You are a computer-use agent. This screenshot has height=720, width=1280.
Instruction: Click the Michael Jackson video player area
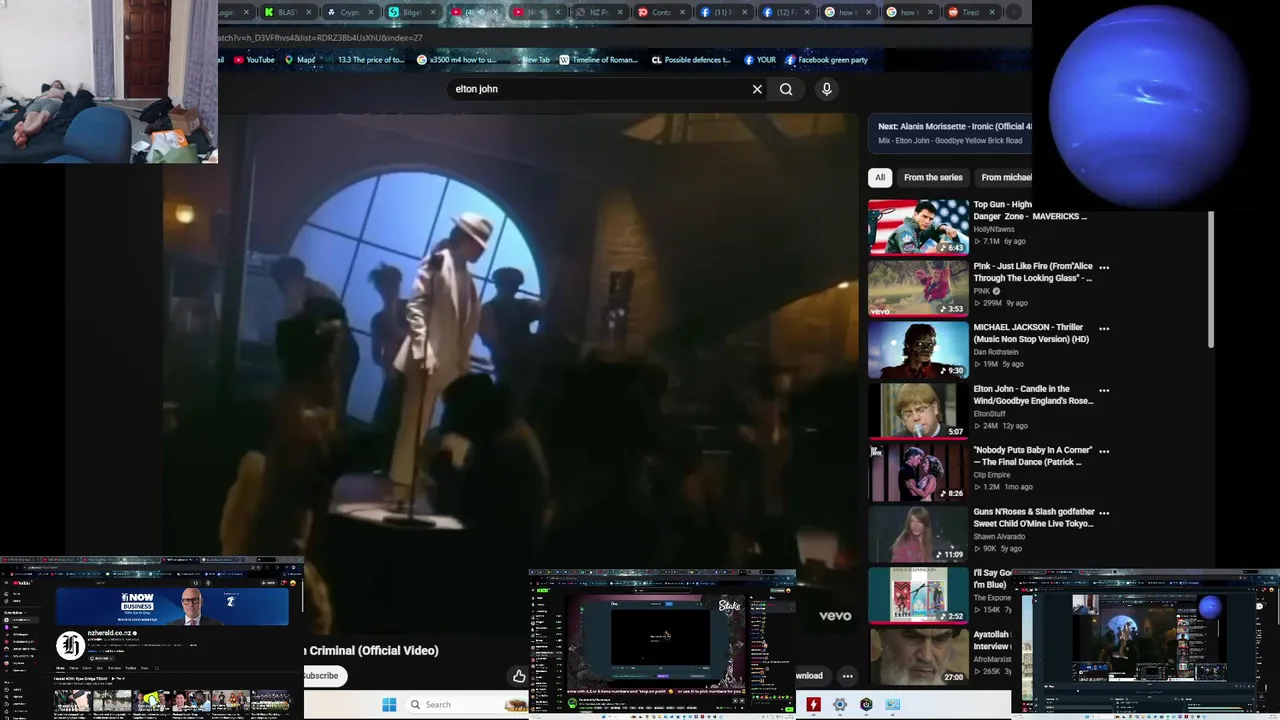pyautogui.click(x=510, y=340)
